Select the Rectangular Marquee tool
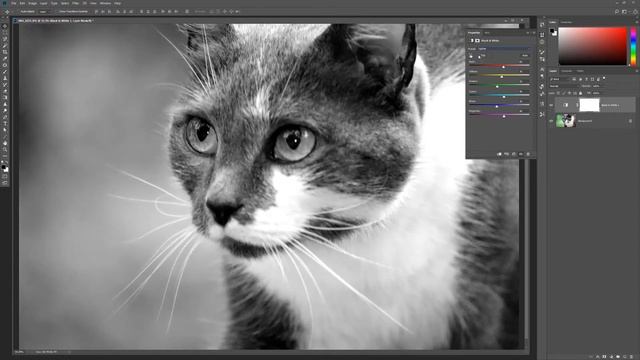 click(5, 33)
